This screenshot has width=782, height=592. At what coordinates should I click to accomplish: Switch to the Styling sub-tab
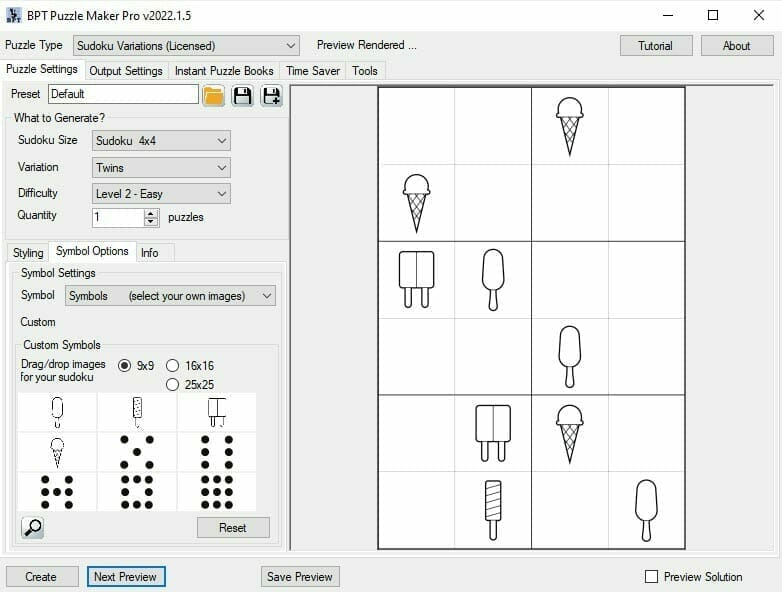tap(28, 253)
